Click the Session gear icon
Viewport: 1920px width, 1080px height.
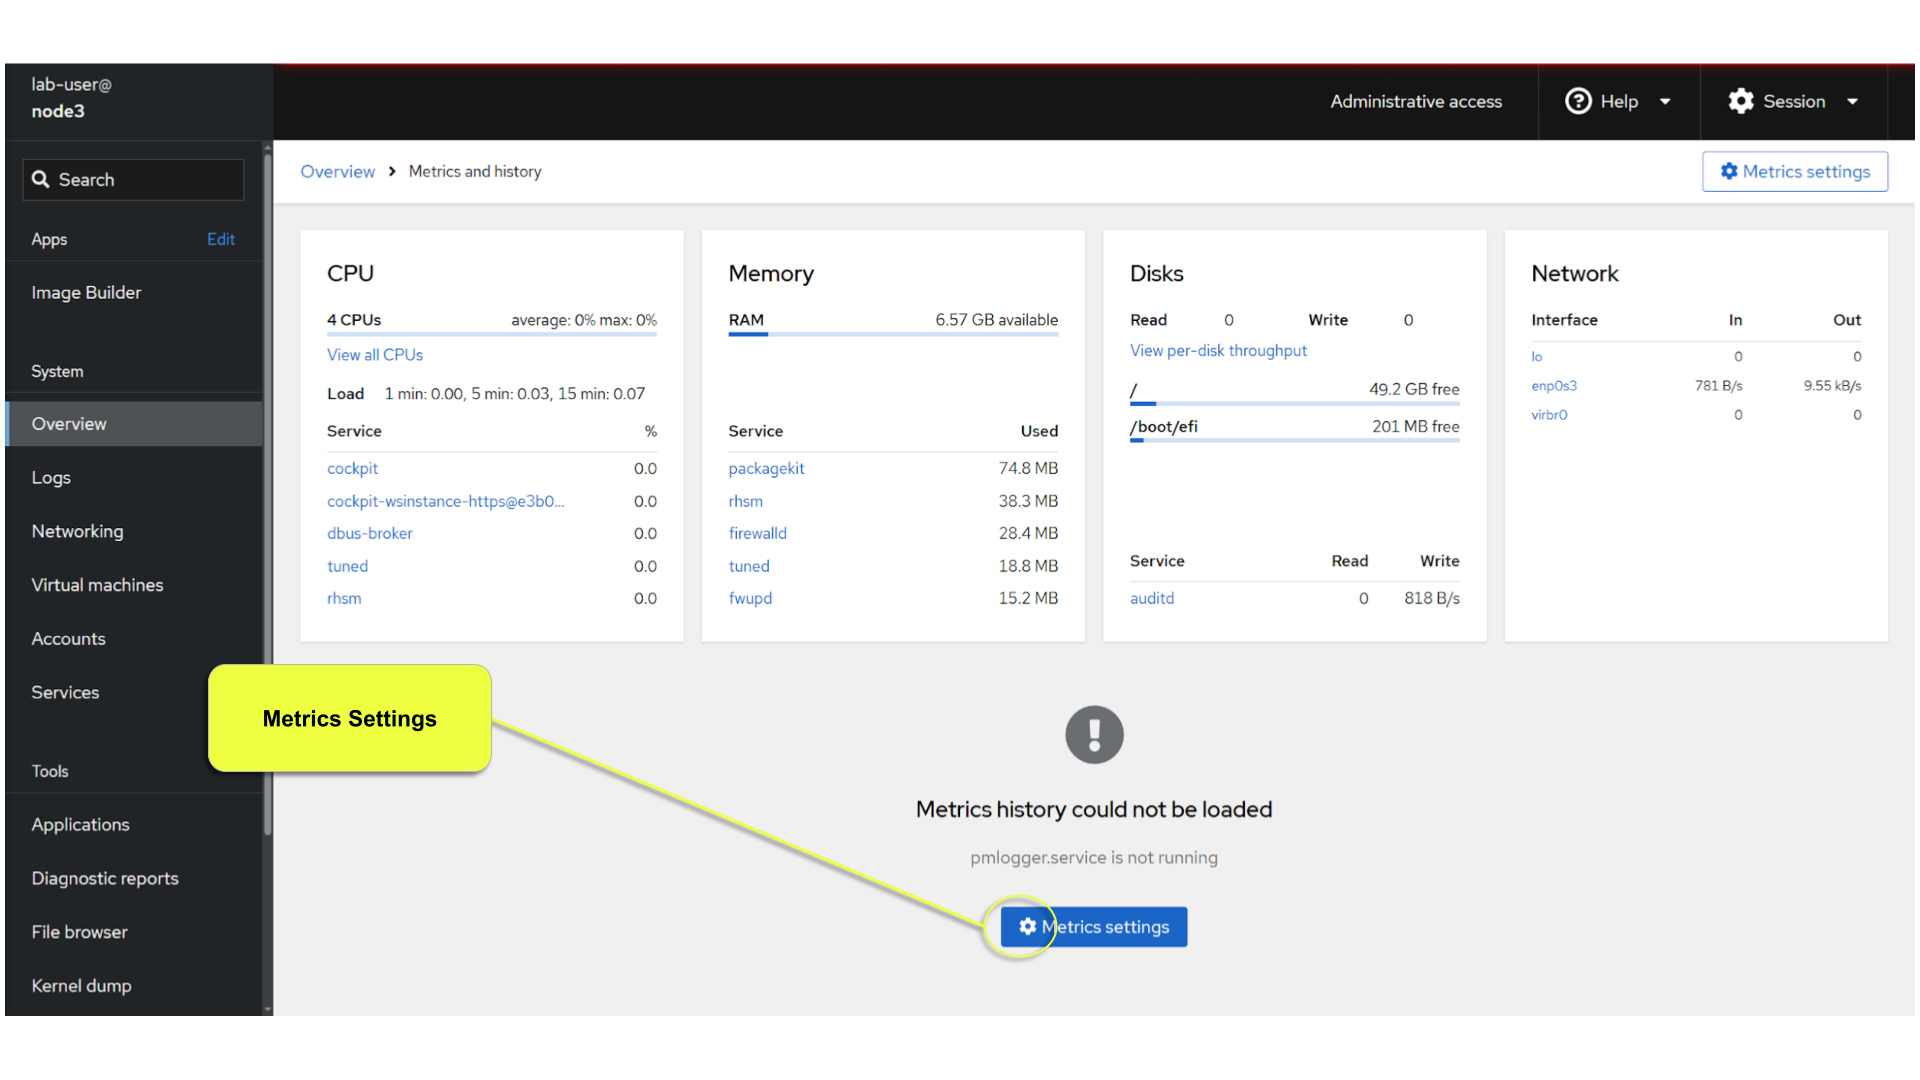[1741, 101]
